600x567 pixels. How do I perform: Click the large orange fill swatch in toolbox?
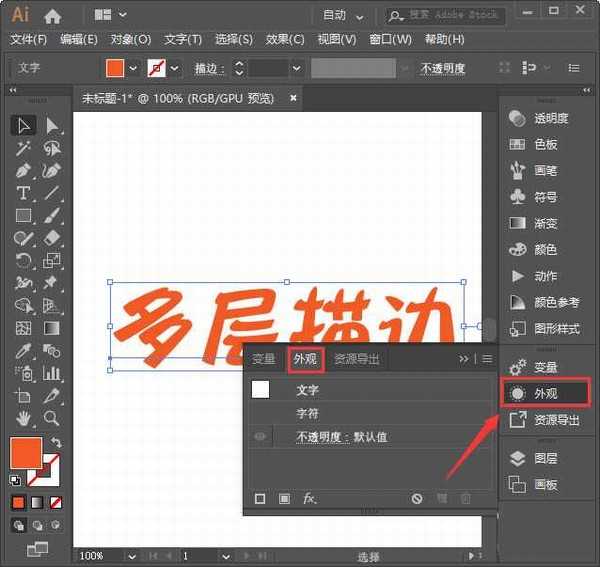coord(26,453)
